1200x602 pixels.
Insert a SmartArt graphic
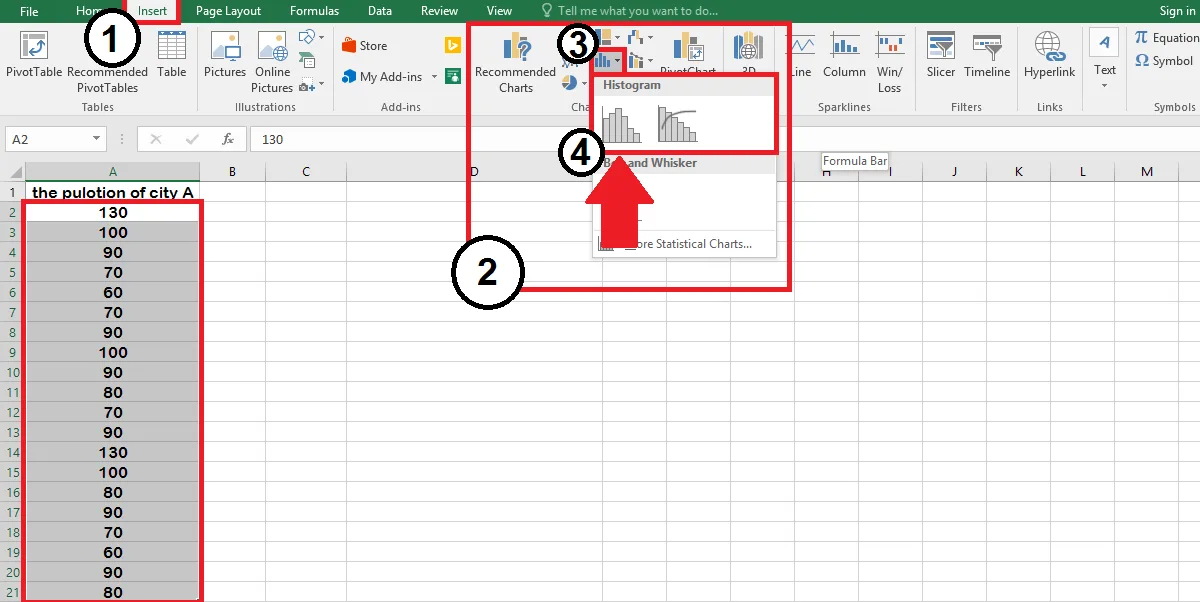(307, 61)
